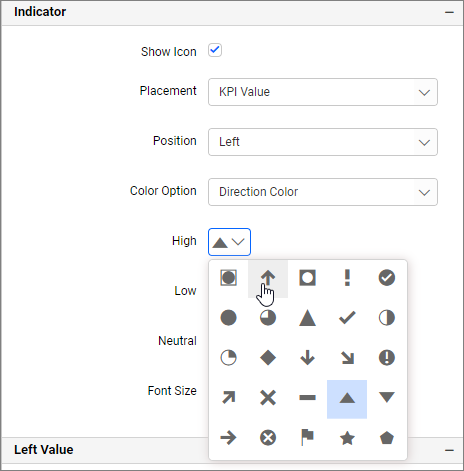
Task: Select the square with hollow circle icon
Action: tap(307, 278)
